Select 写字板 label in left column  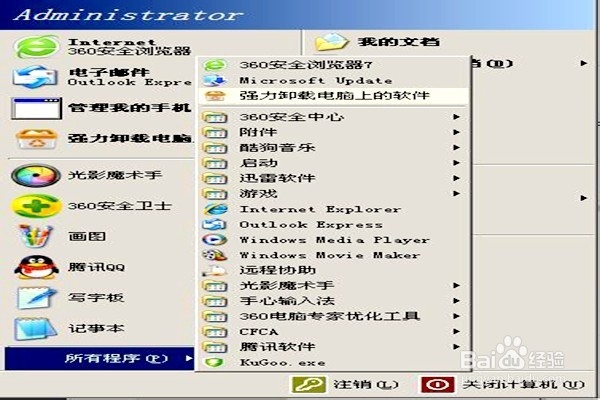click(96, 297)
